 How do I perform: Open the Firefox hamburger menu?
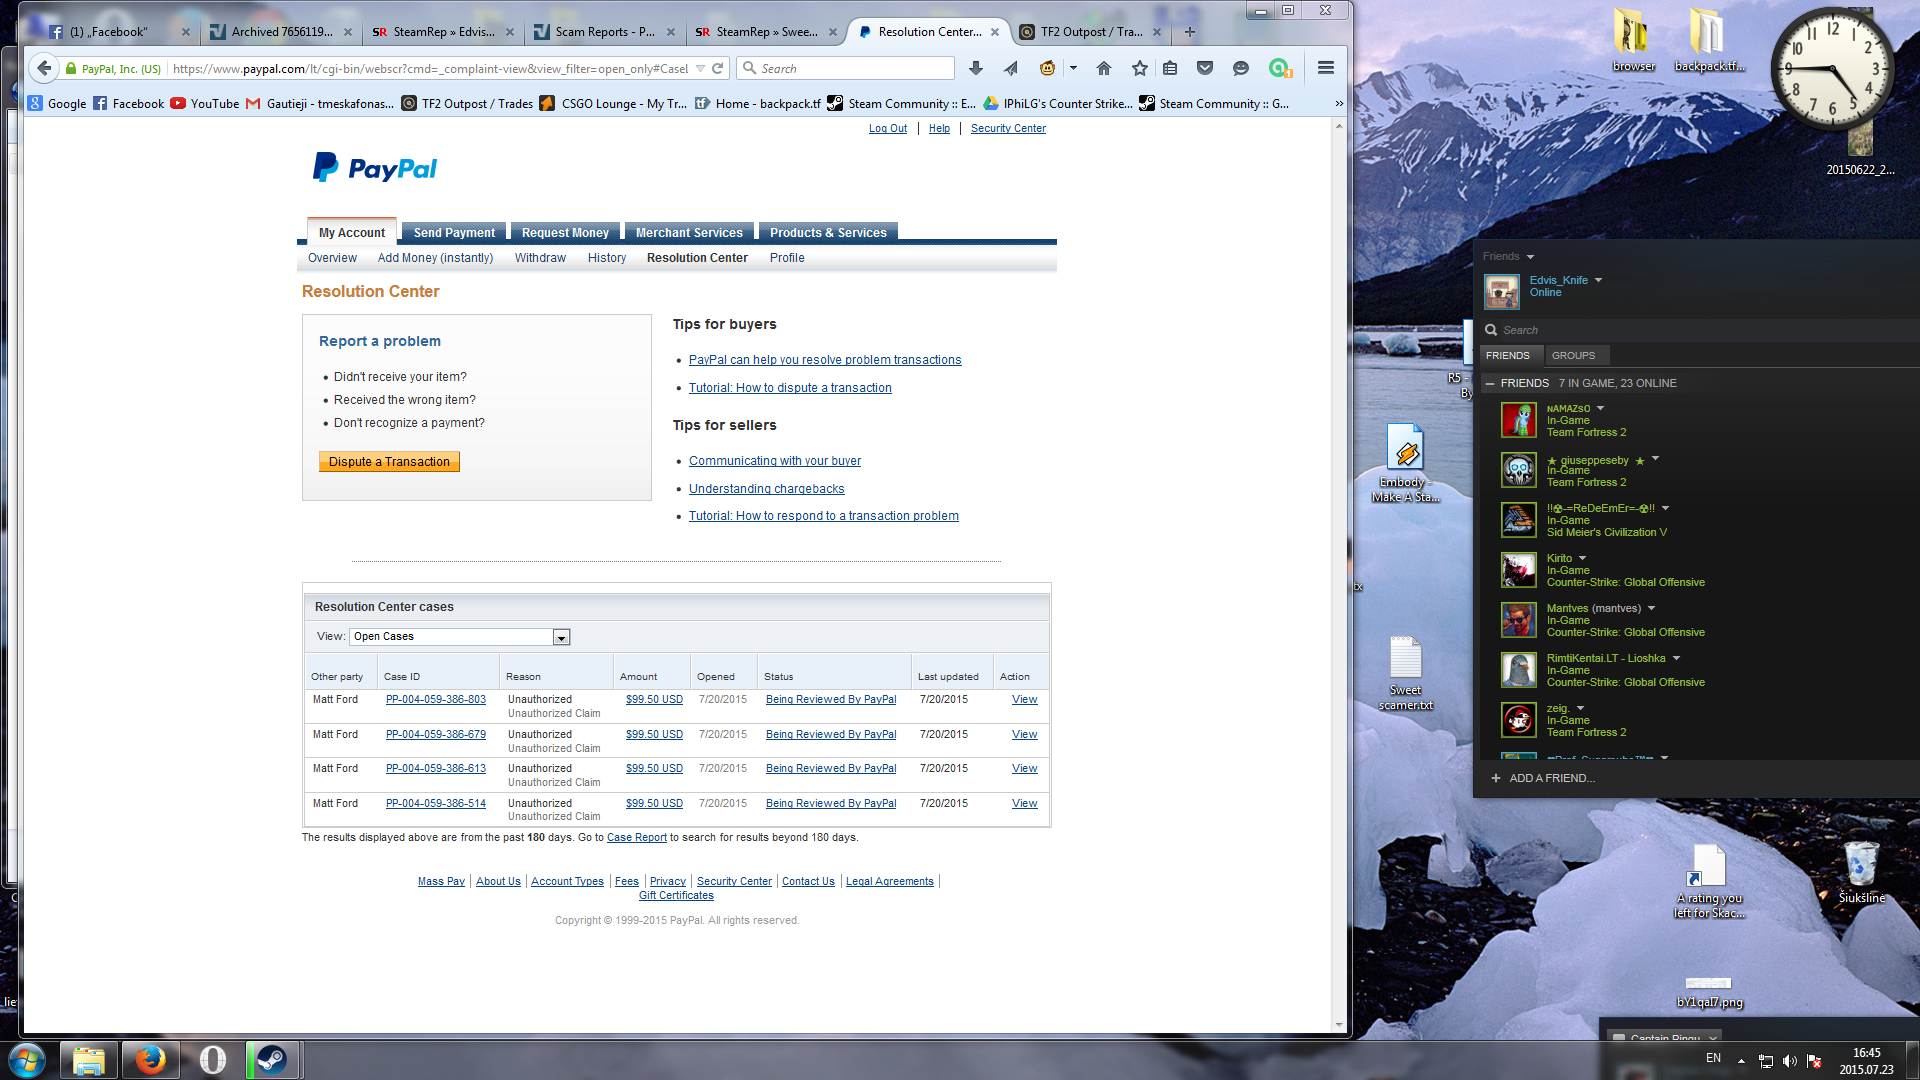[x=1326, y=68]
